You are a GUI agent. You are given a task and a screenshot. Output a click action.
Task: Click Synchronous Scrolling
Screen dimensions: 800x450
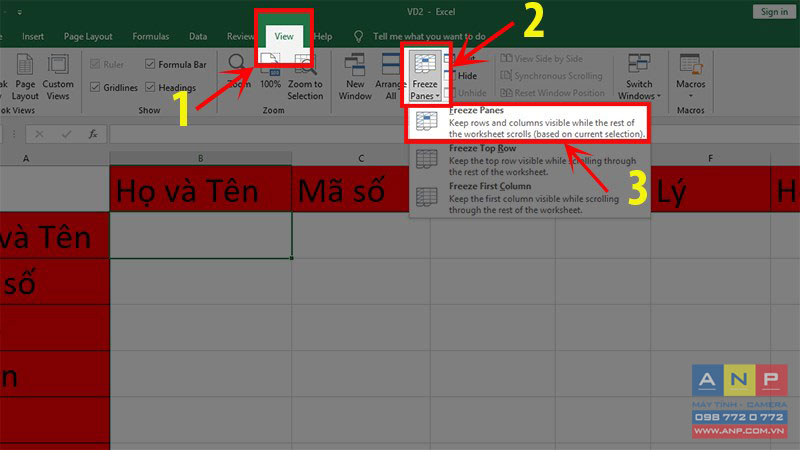(552, 76)
